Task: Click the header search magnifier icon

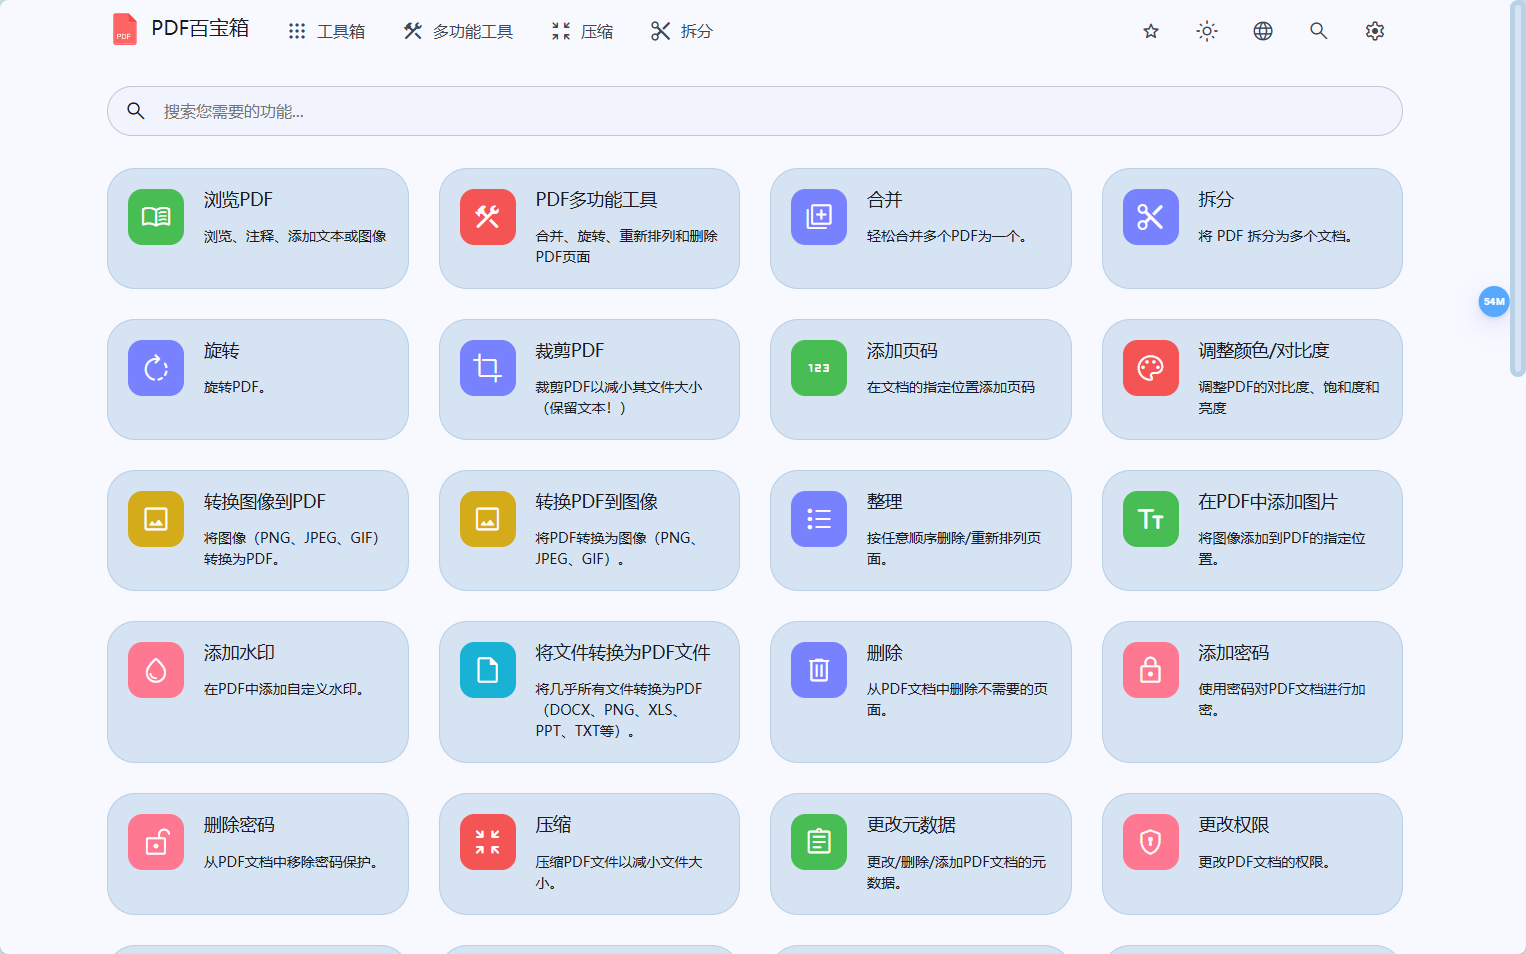Action: 1319,31
